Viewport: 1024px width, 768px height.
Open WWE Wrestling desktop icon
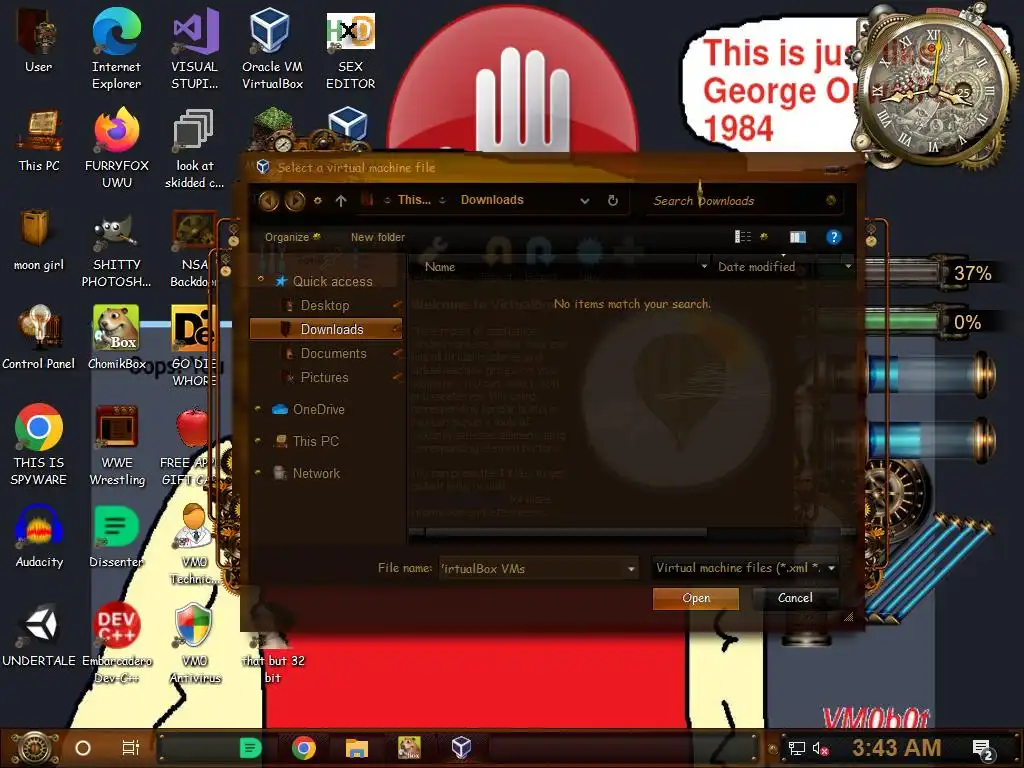(117, 445)
